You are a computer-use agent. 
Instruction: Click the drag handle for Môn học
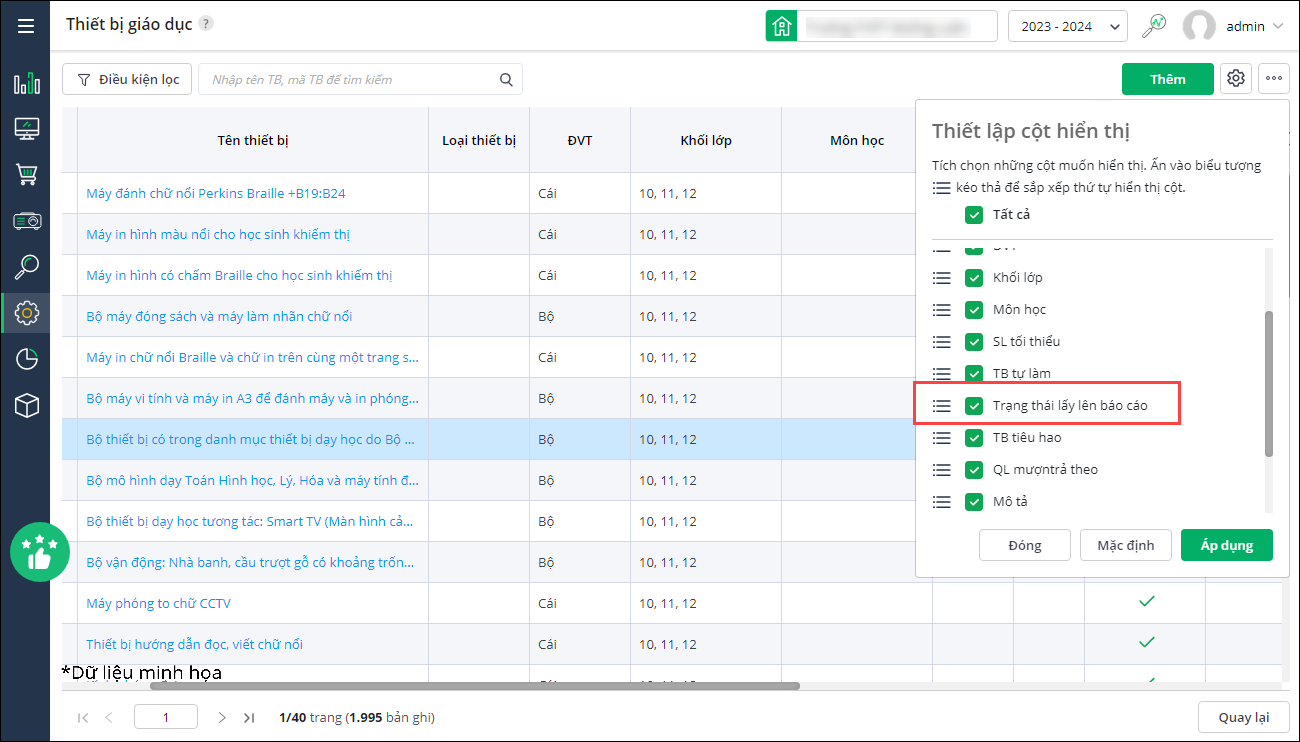click(x=941, y=310)
